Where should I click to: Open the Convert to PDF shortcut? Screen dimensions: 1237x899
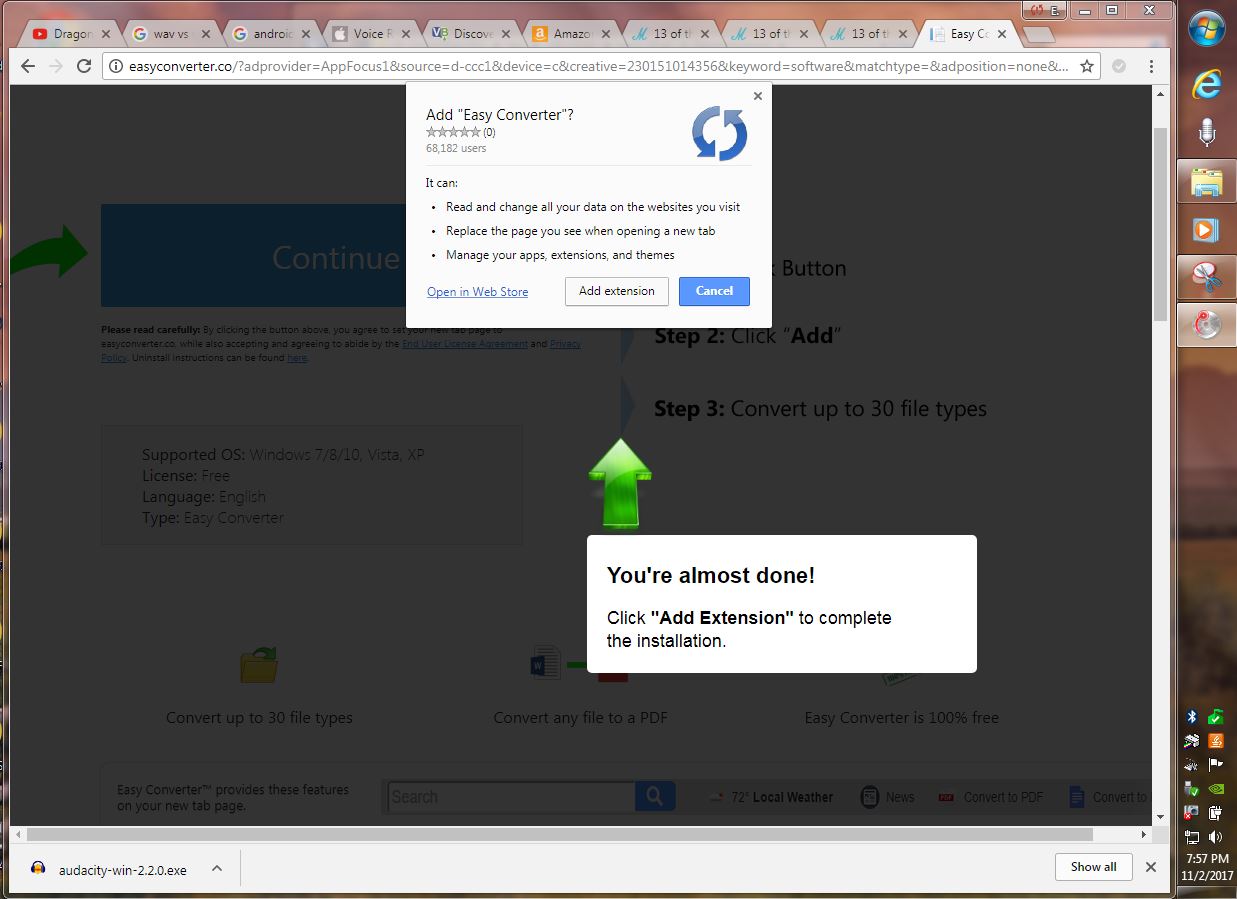(991, 797)
